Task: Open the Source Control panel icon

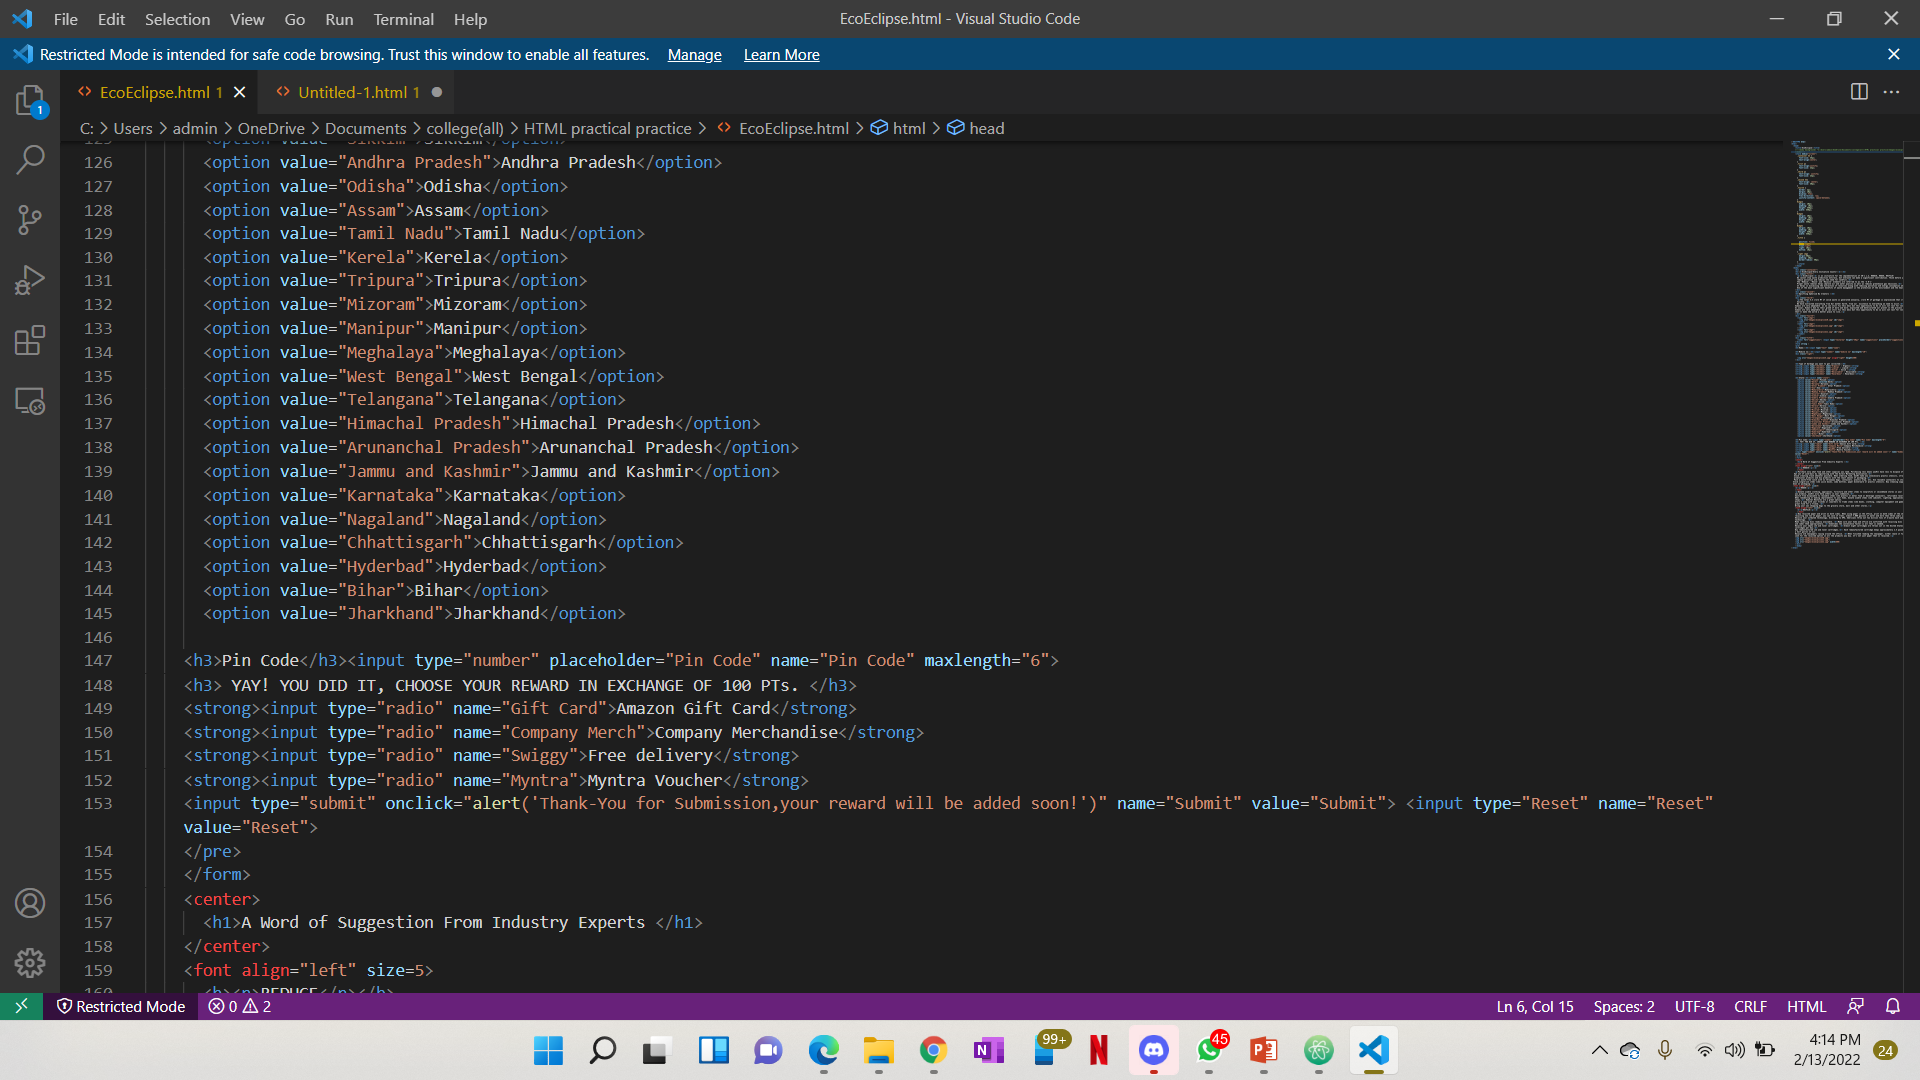Action: point(30,220)
